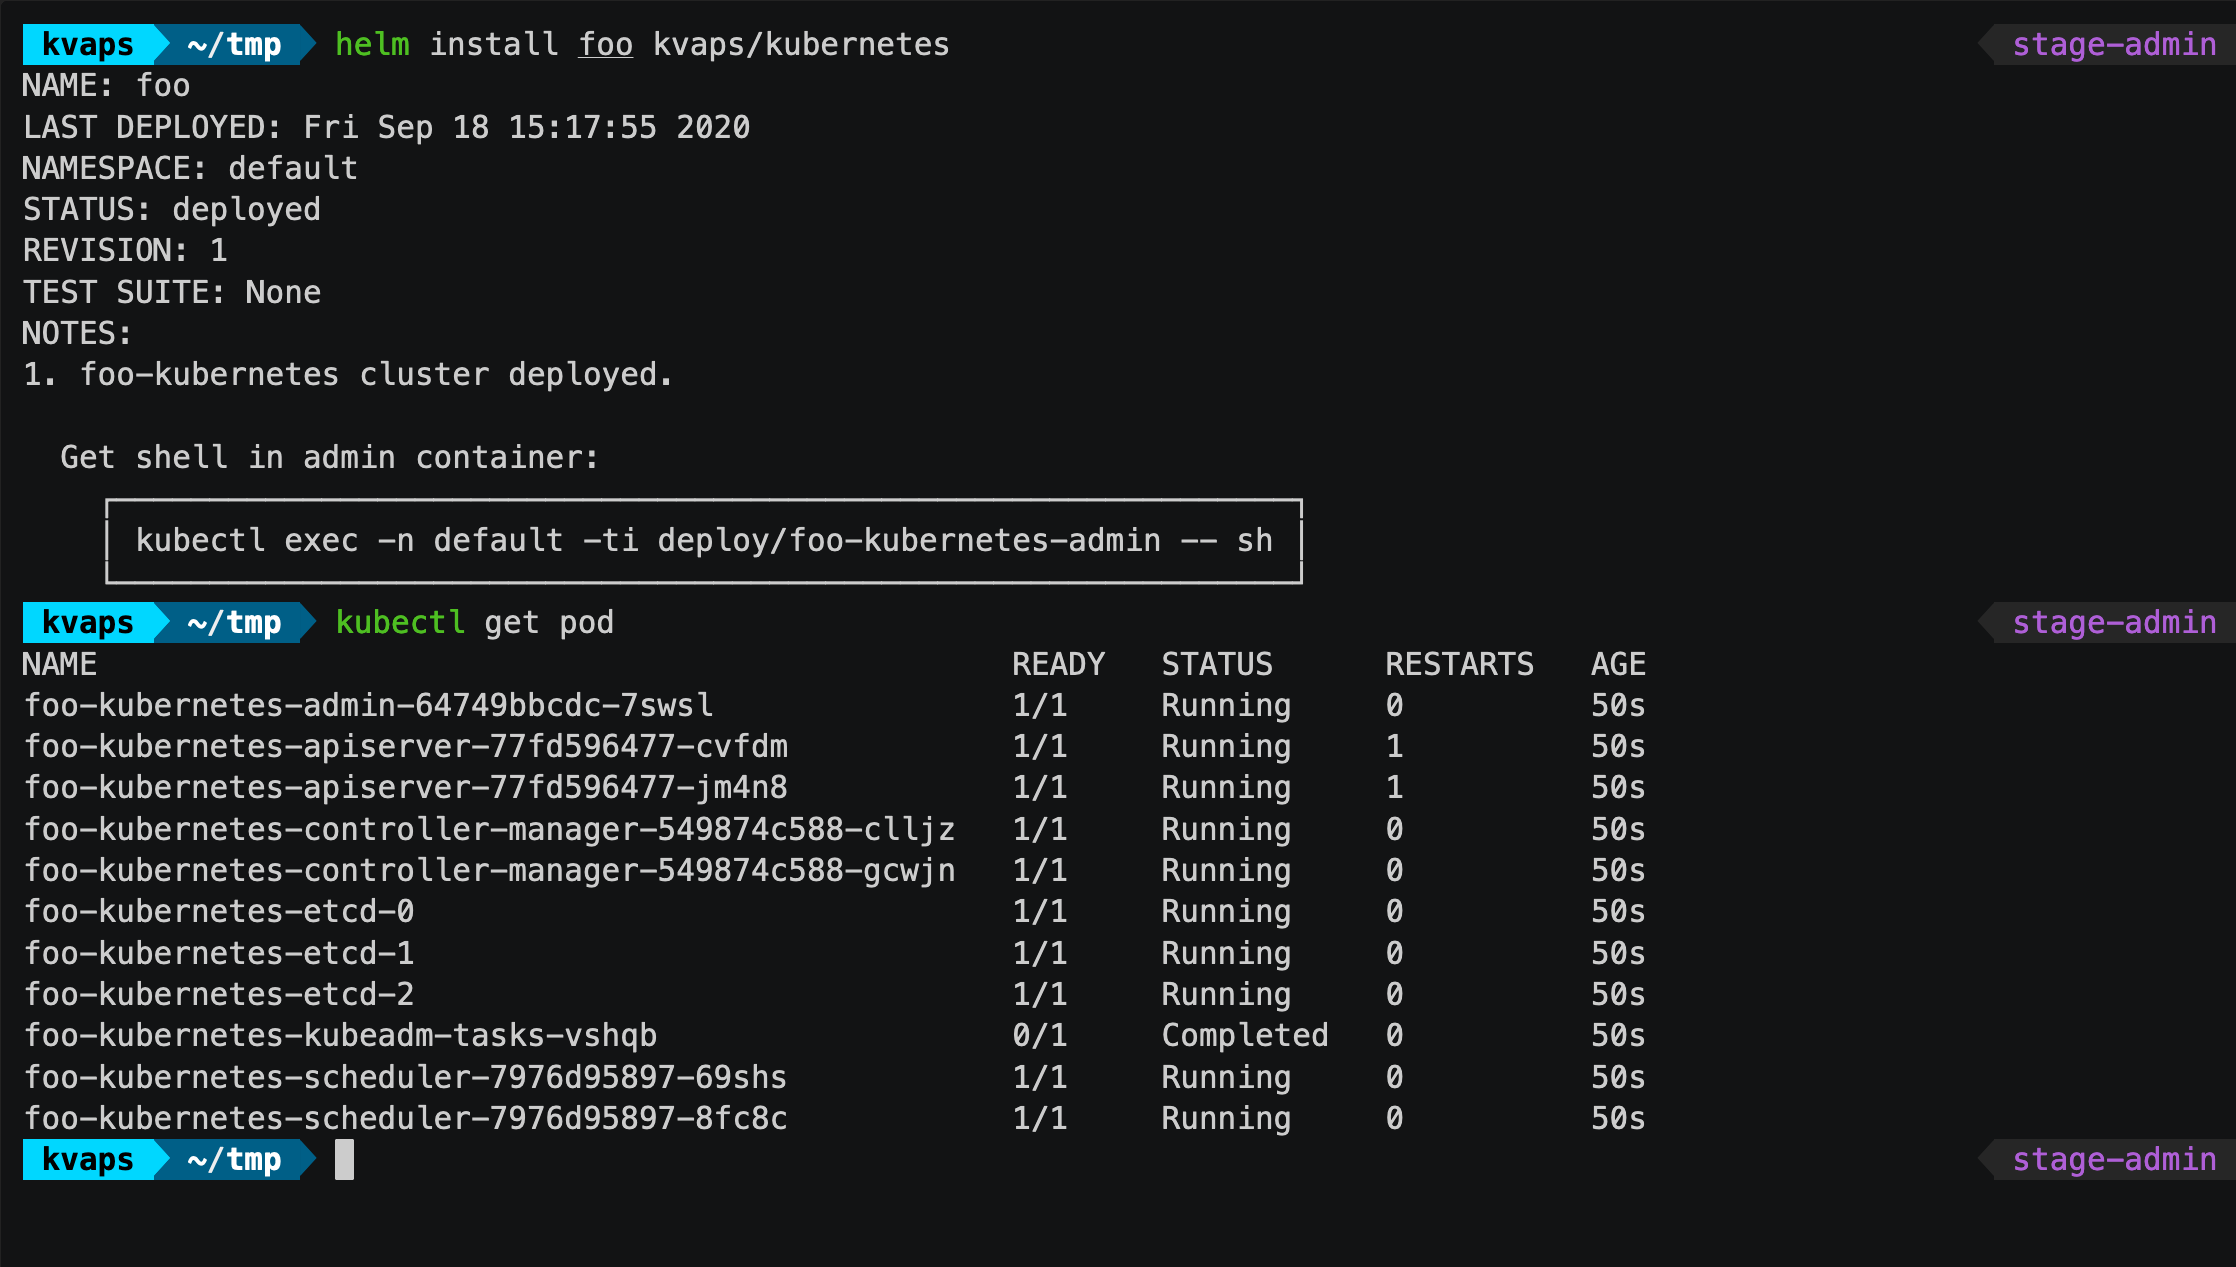Click the pod name foo-kubernetes-kubeadm-tasks-vshqb
Image resolution: width=2236 pixels, height=1267 pixels.
[x=341, y=1035]
